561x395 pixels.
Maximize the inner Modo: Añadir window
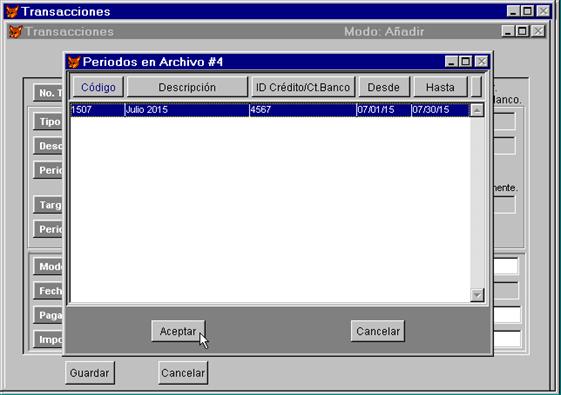pyautogui.click(x=522, y=31)
